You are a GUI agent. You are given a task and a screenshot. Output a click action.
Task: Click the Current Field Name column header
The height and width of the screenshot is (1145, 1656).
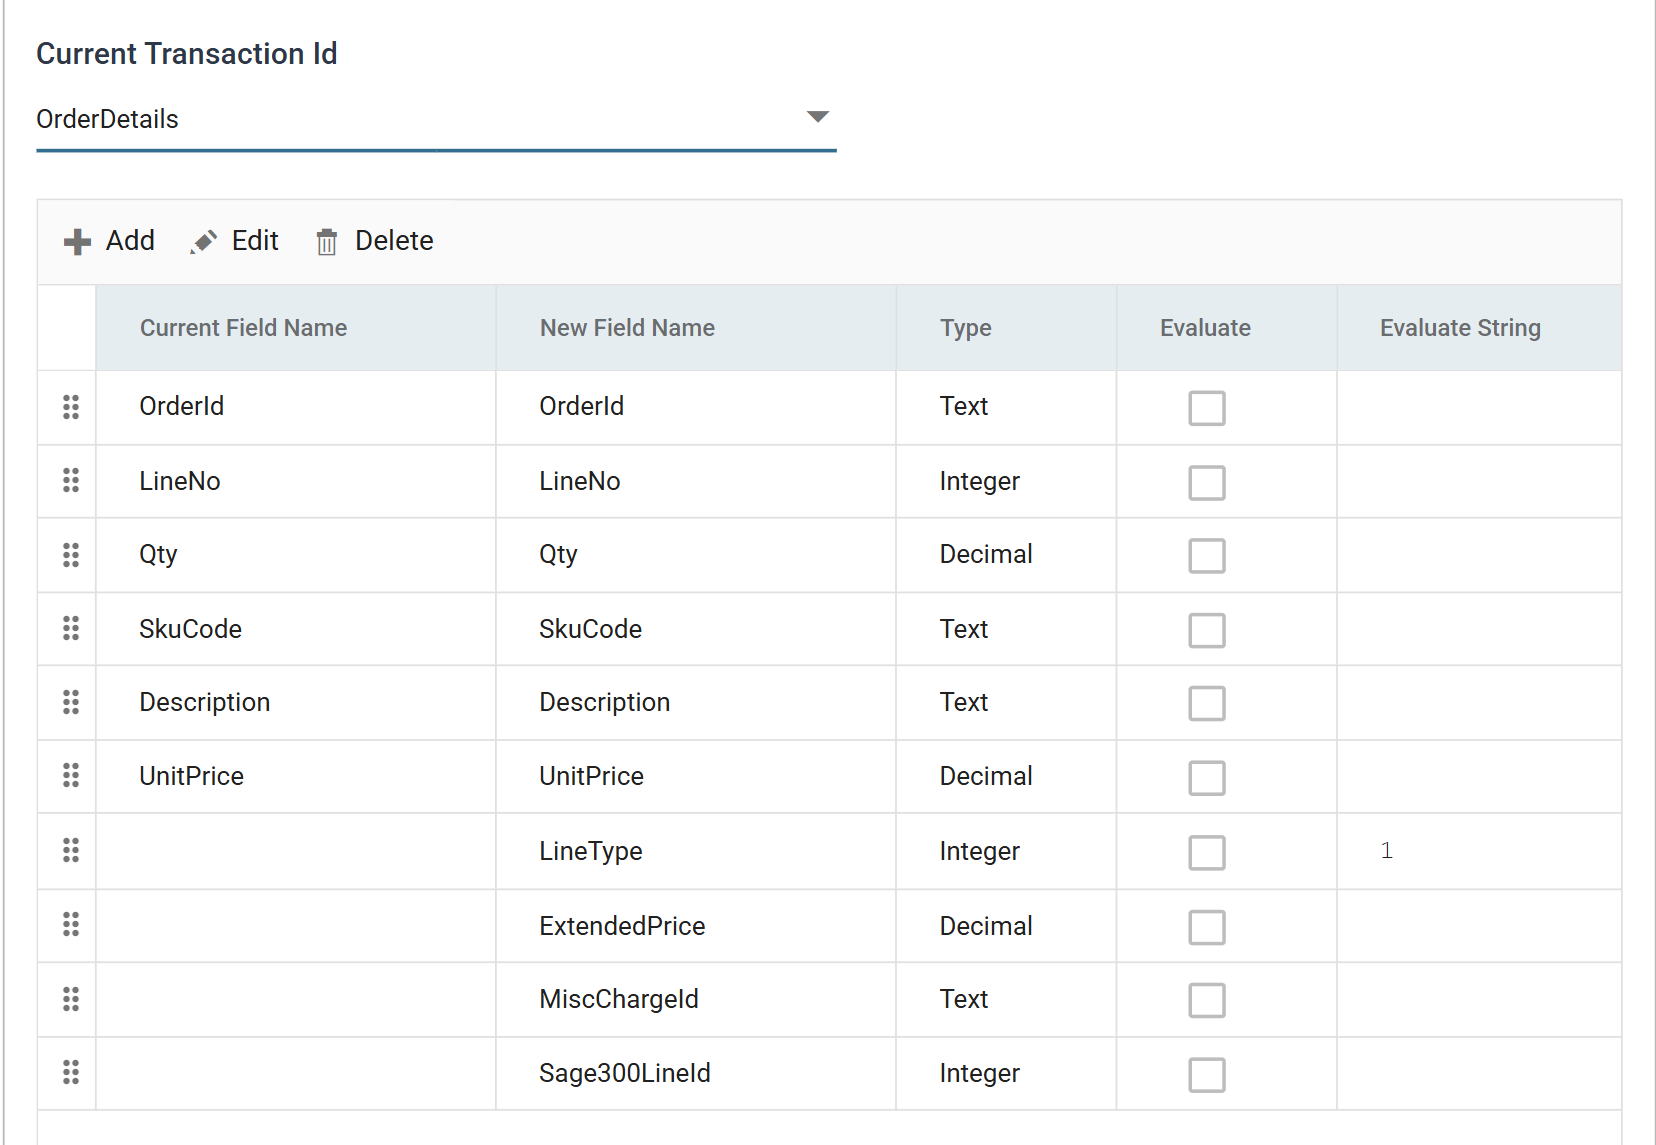click(x=296, y=328)
